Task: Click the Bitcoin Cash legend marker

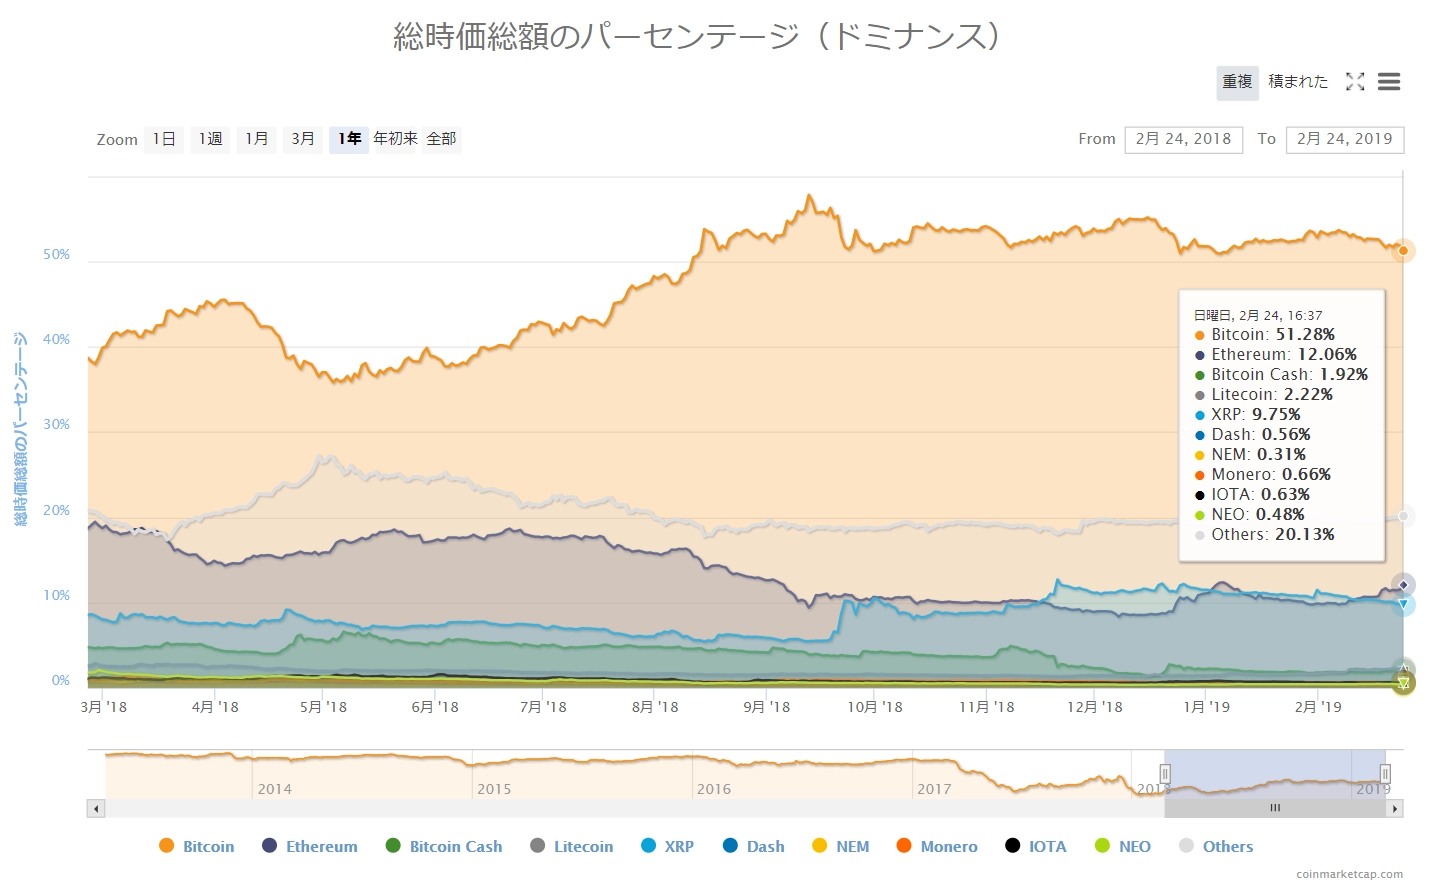Action: coord(393,846)
